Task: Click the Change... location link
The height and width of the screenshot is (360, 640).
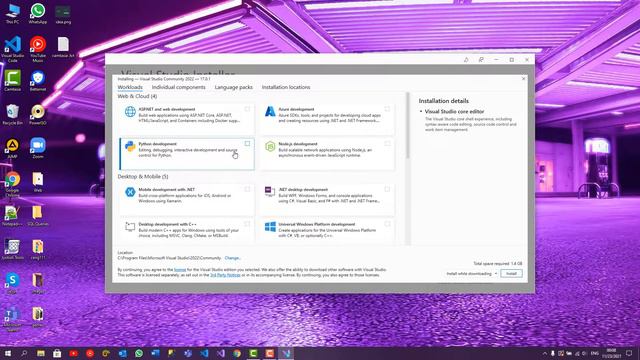Action: click(x=233, y=258)
